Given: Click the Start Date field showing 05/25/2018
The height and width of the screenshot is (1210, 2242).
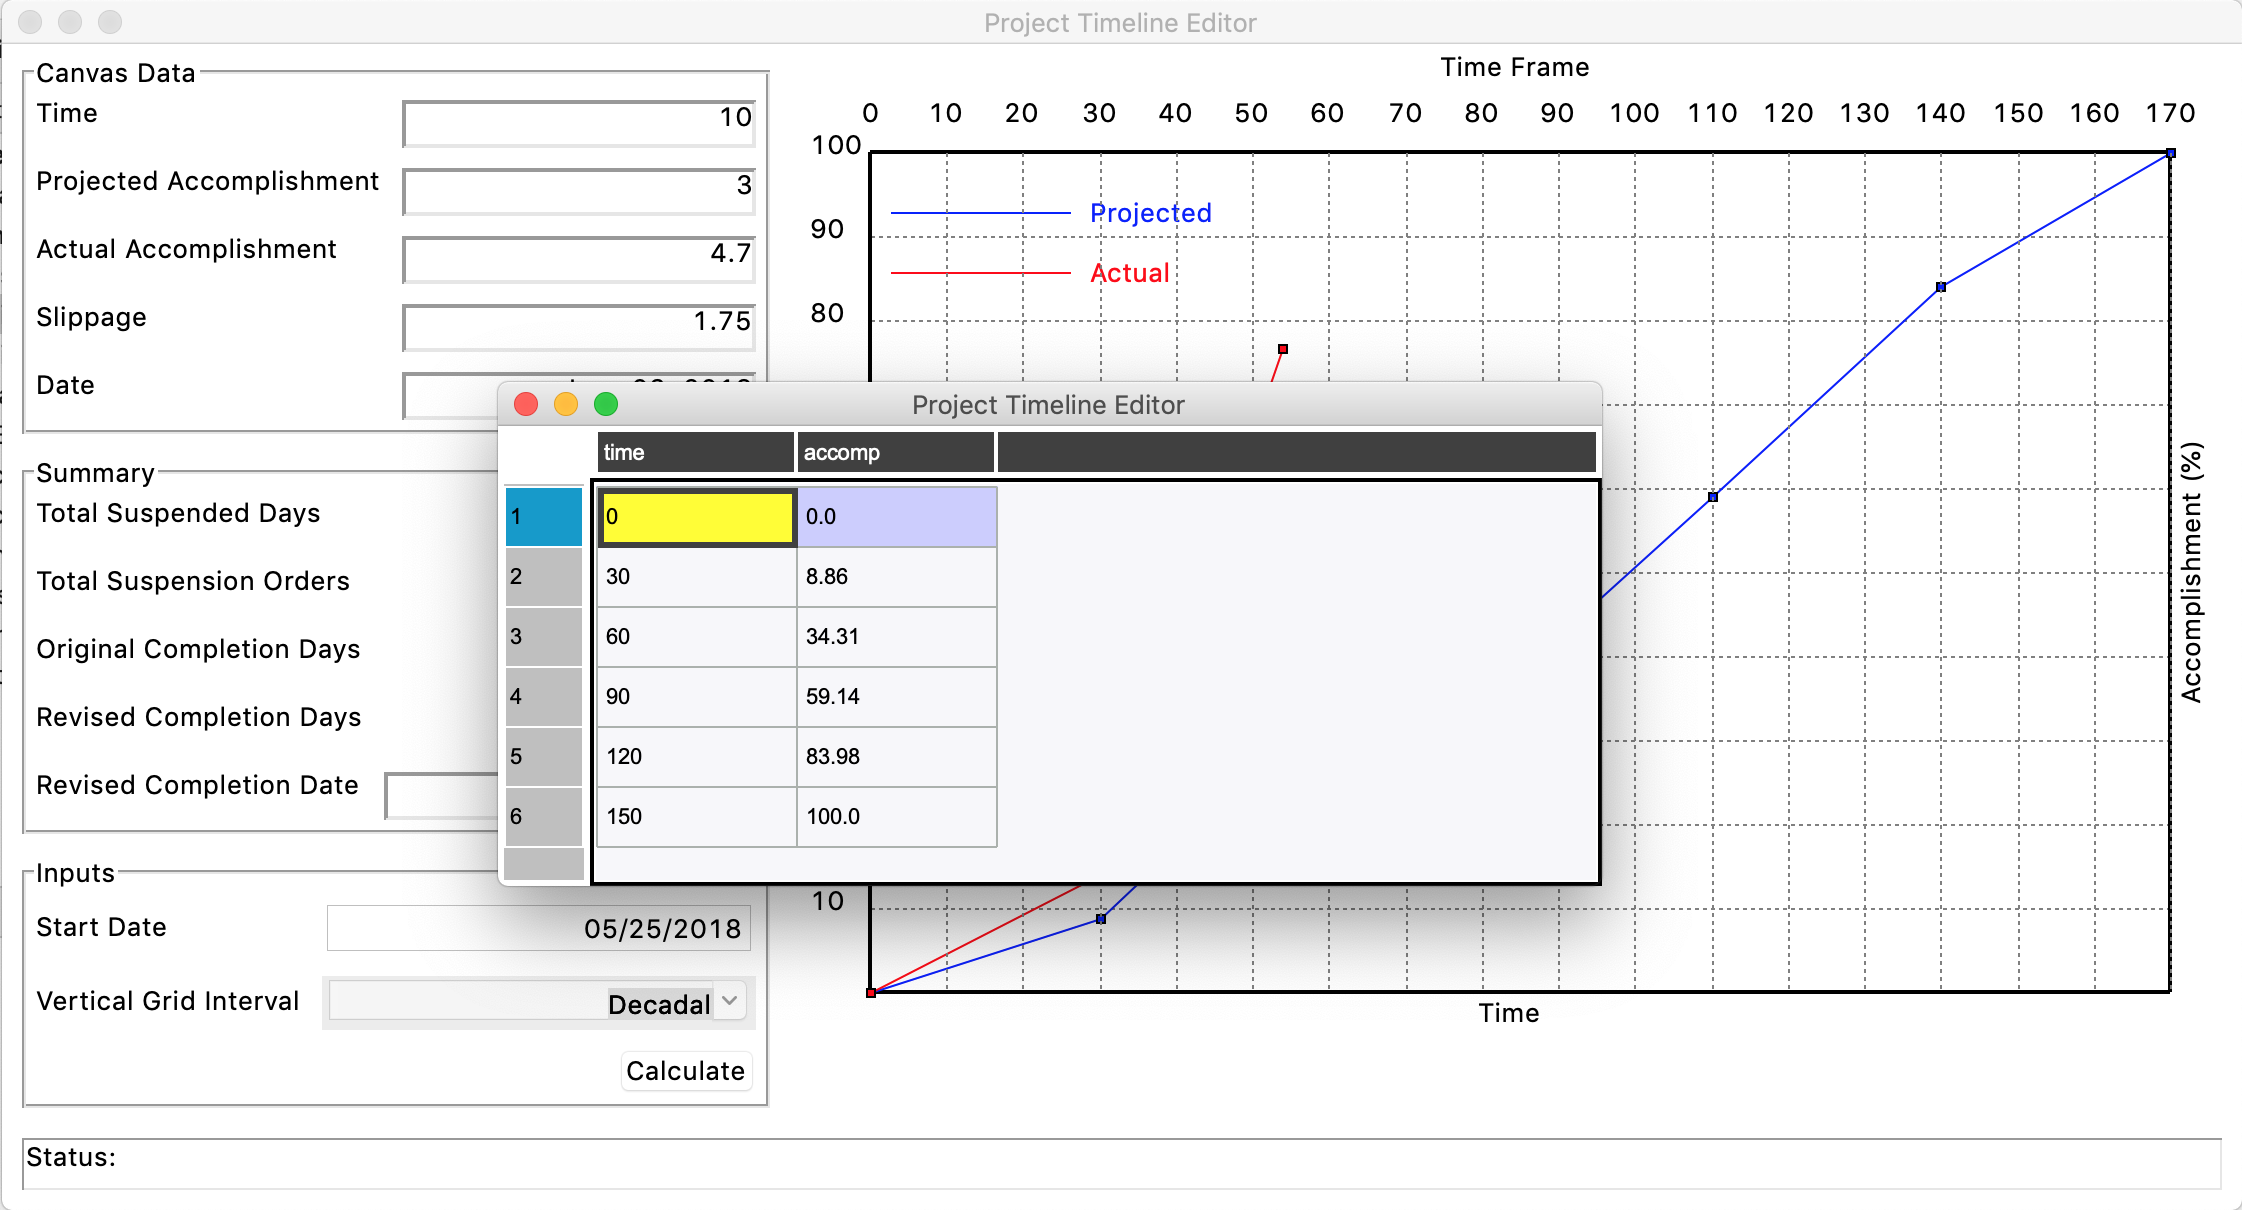Looking at the screenshot, I should pyautogui.click(x=538, y=928).
